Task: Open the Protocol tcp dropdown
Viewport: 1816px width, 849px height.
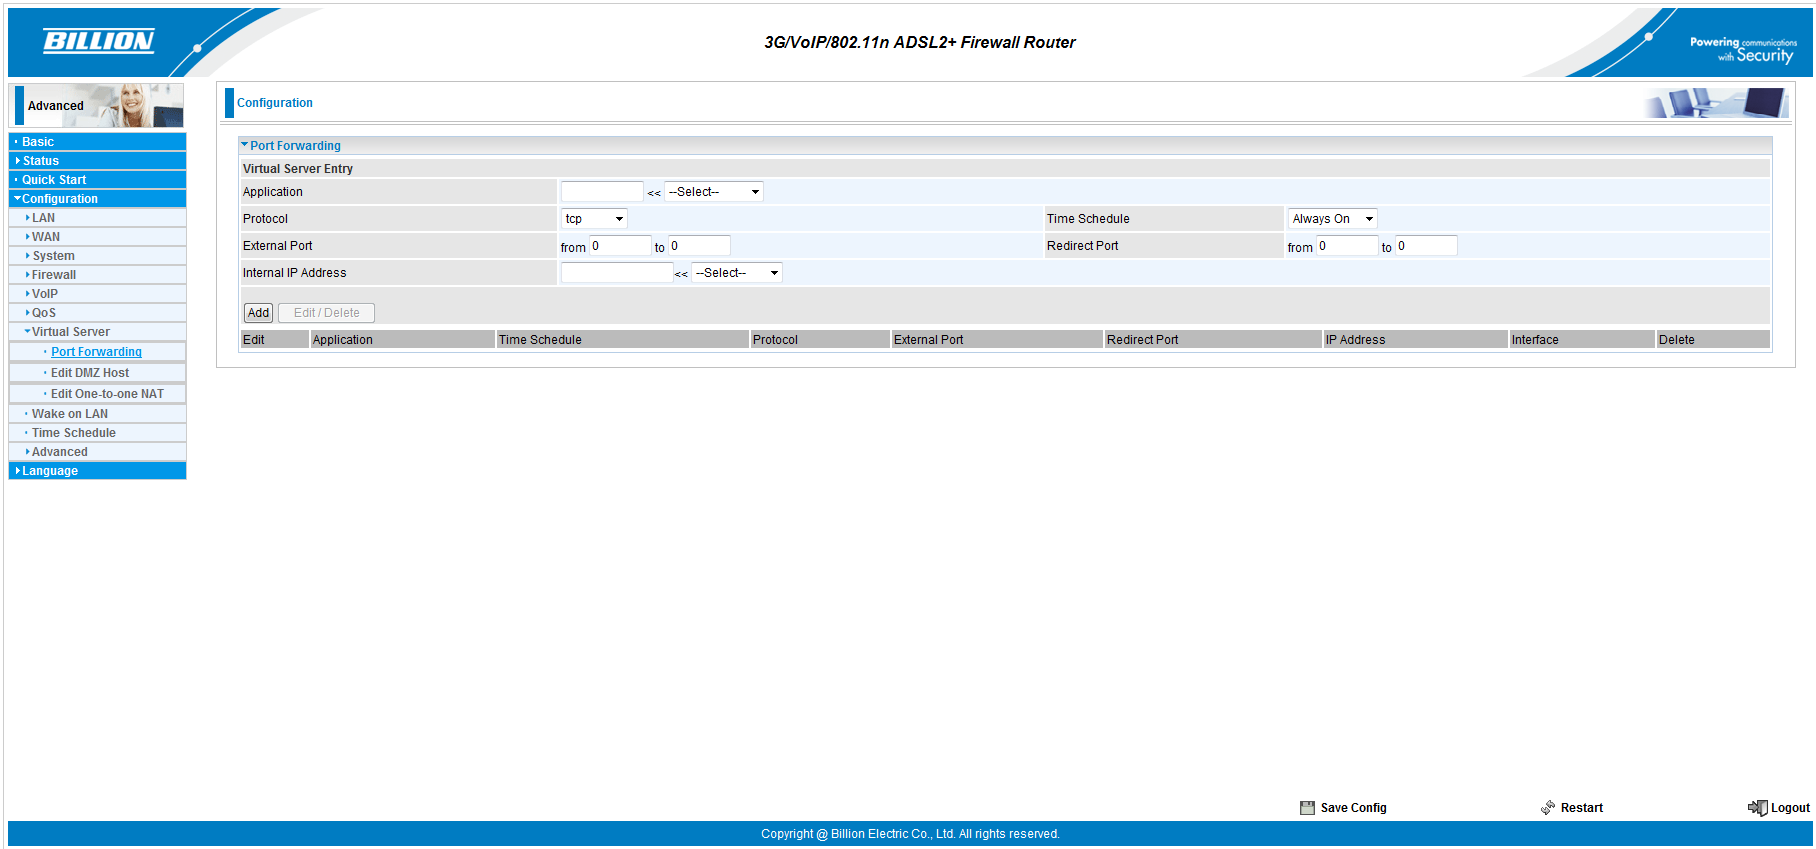Action: click(x=593, y=219)
